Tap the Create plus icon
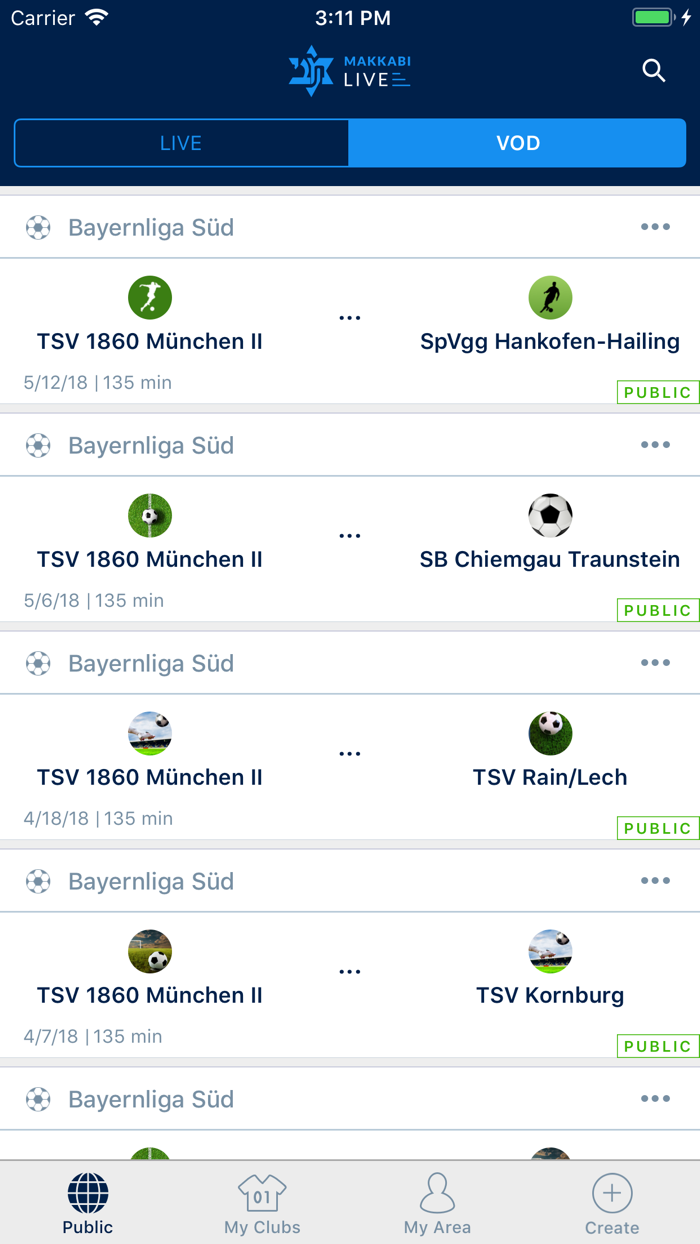The height and width of the screenshot is (1244, 700). [x=612, y=1203]
